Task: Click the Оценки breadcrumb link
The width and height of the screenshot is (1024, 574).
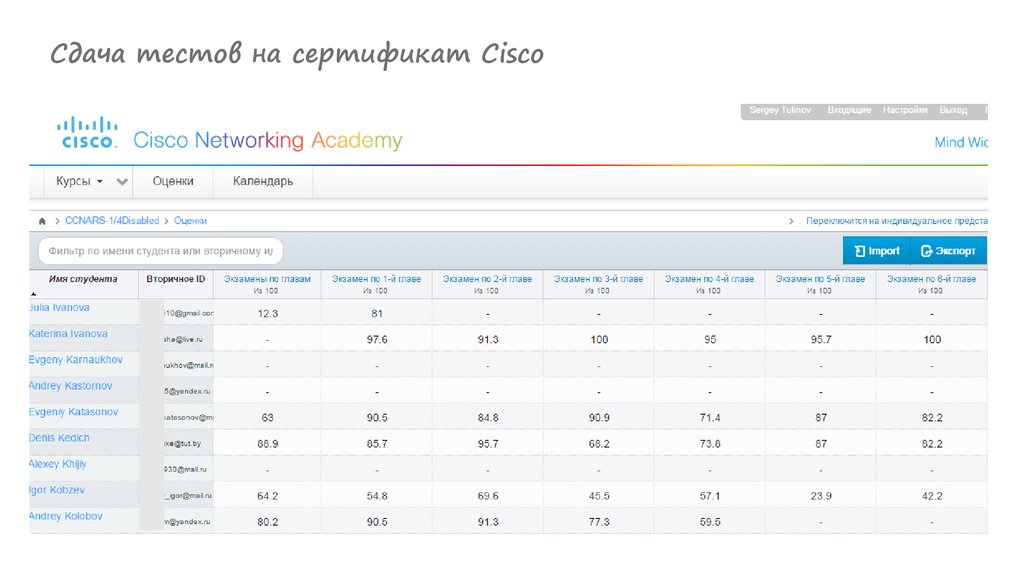Action: 190,221
